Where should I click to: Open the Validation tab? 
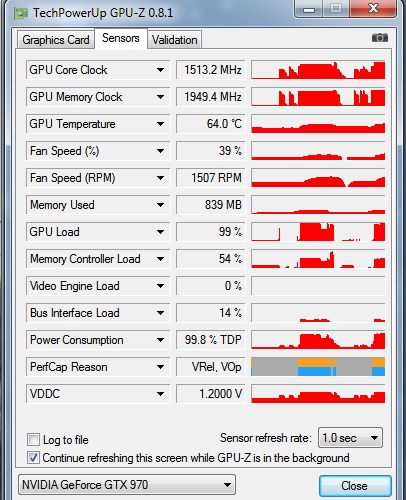point(175,40)
